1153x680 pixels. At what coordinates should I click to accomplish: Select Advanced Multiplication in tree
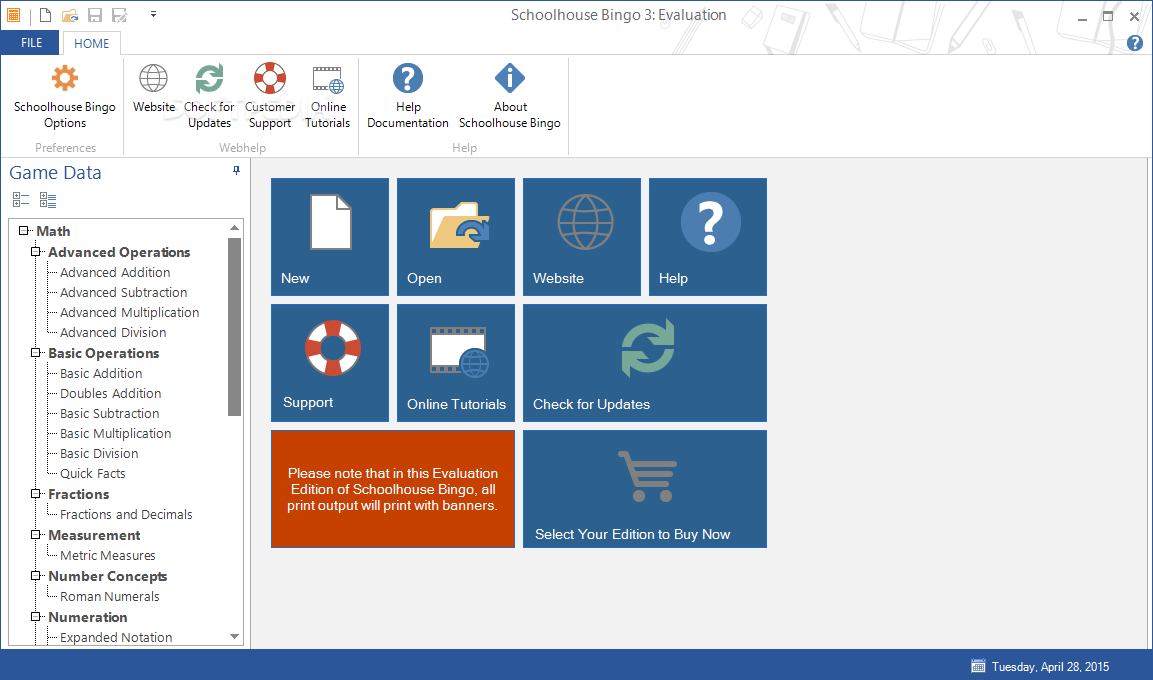tap(129, 312)
